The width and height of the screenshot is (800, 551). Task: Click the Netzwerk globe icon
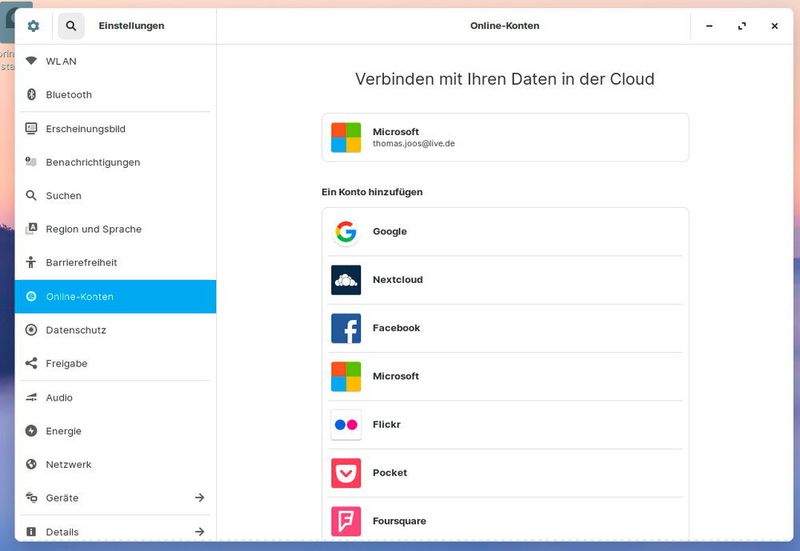tap(31, 464)
